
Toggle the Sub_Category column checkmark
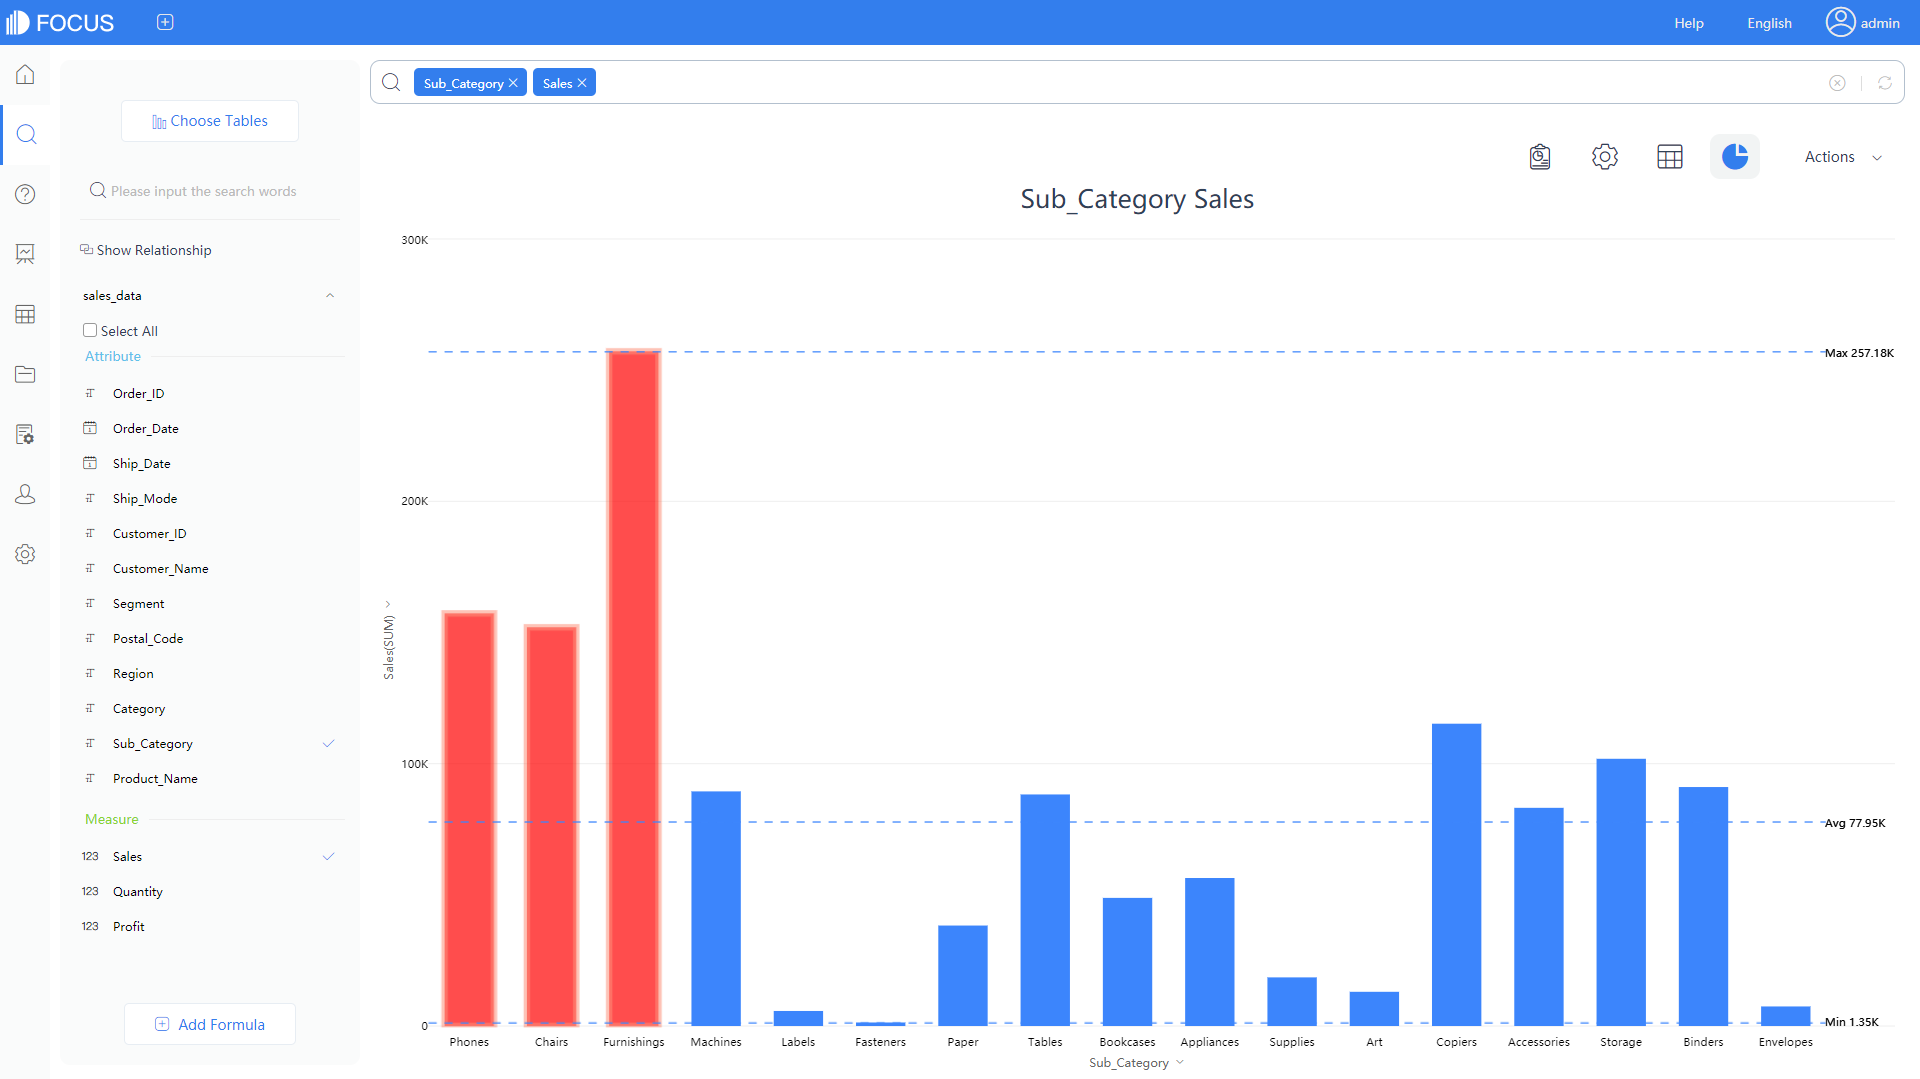328,743
